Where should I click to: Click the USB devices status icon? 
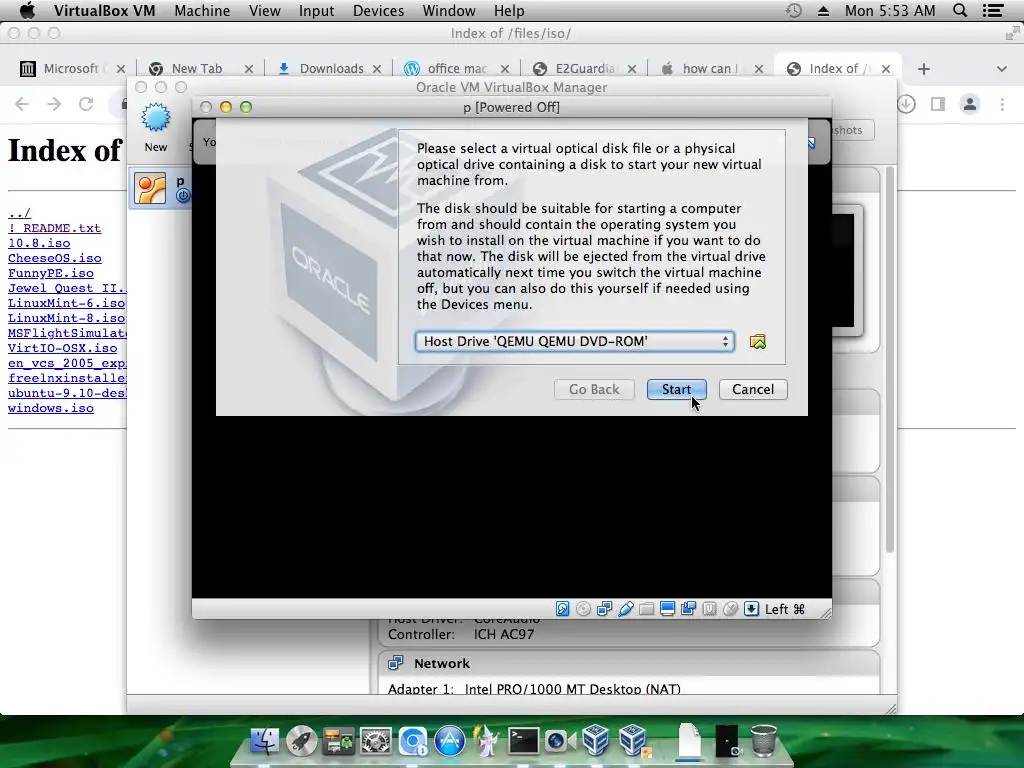[626, 609]
